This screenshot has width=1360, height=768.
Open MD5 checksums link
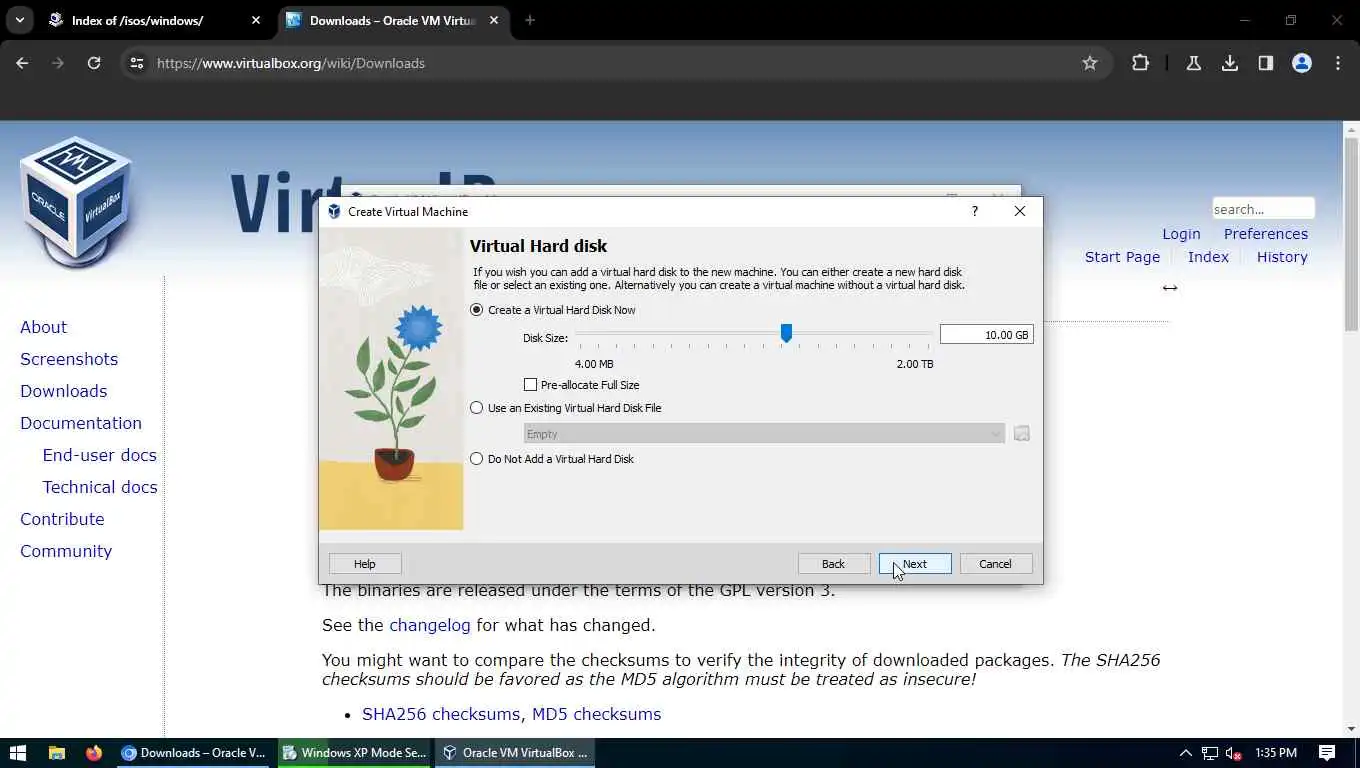596,714
